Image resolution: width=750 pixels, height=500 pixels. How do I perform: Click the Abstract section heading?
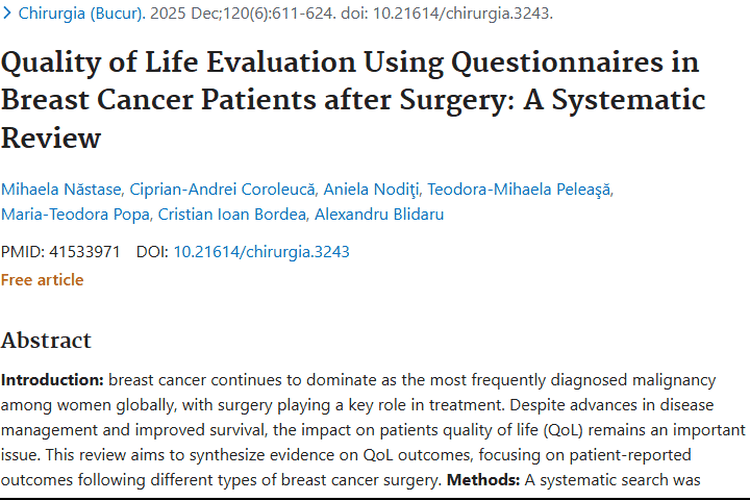[46, 340]
